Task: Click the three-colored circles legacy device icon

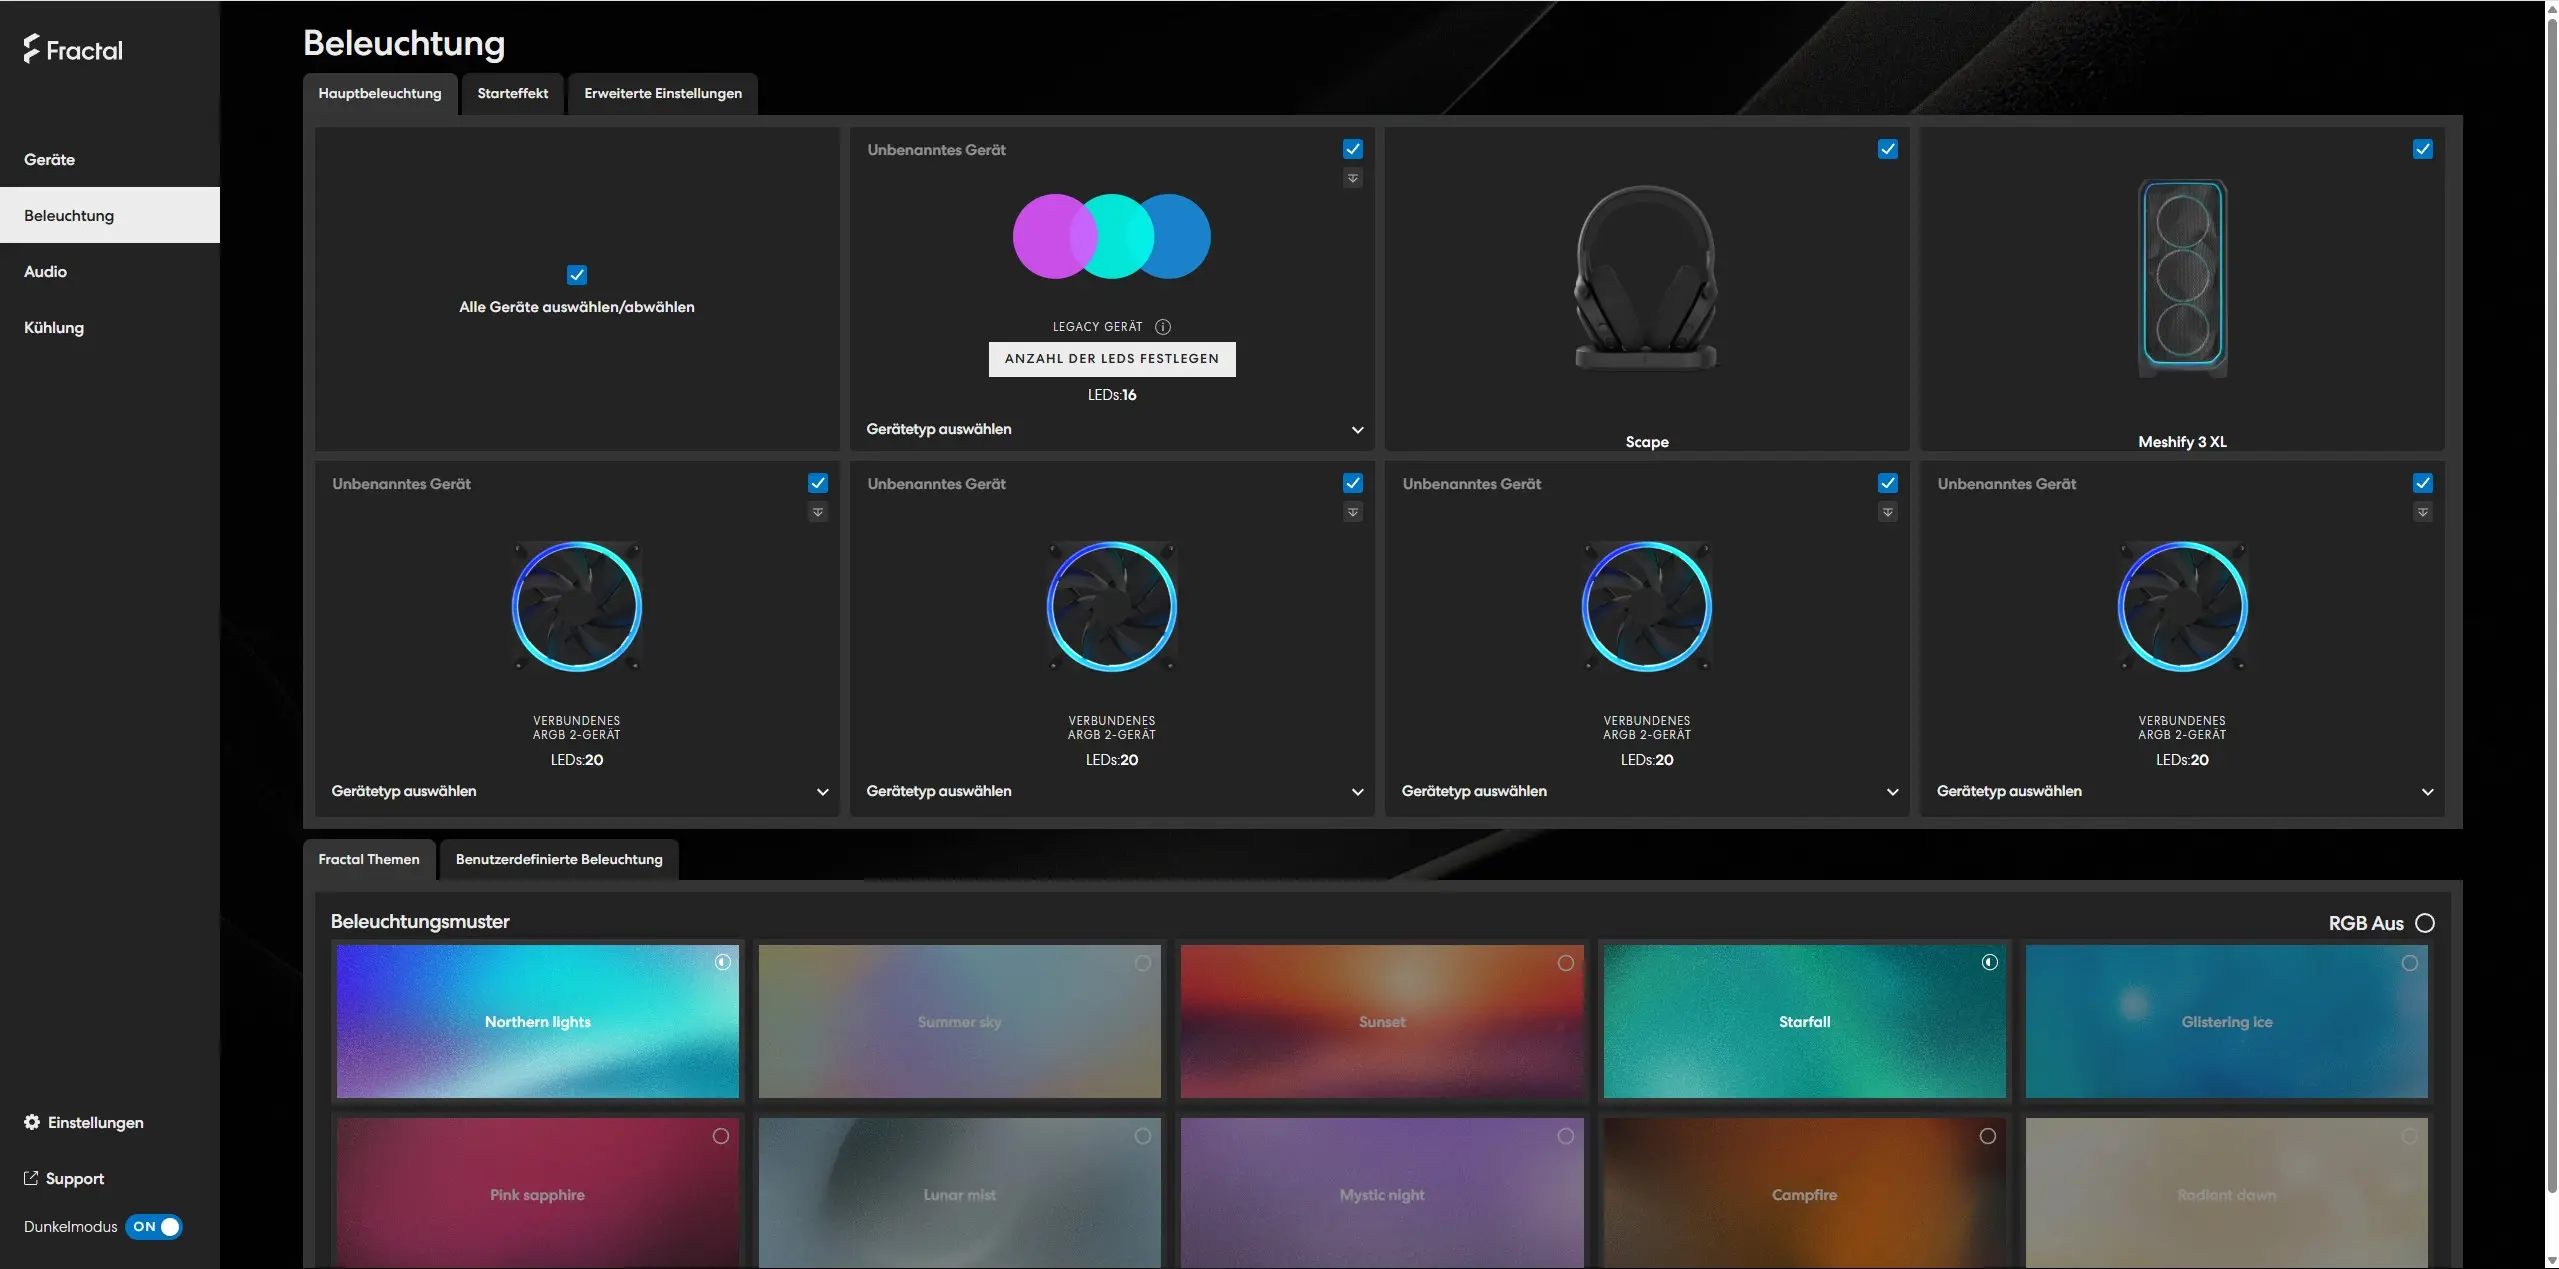Action: [x=1111, y=237]
